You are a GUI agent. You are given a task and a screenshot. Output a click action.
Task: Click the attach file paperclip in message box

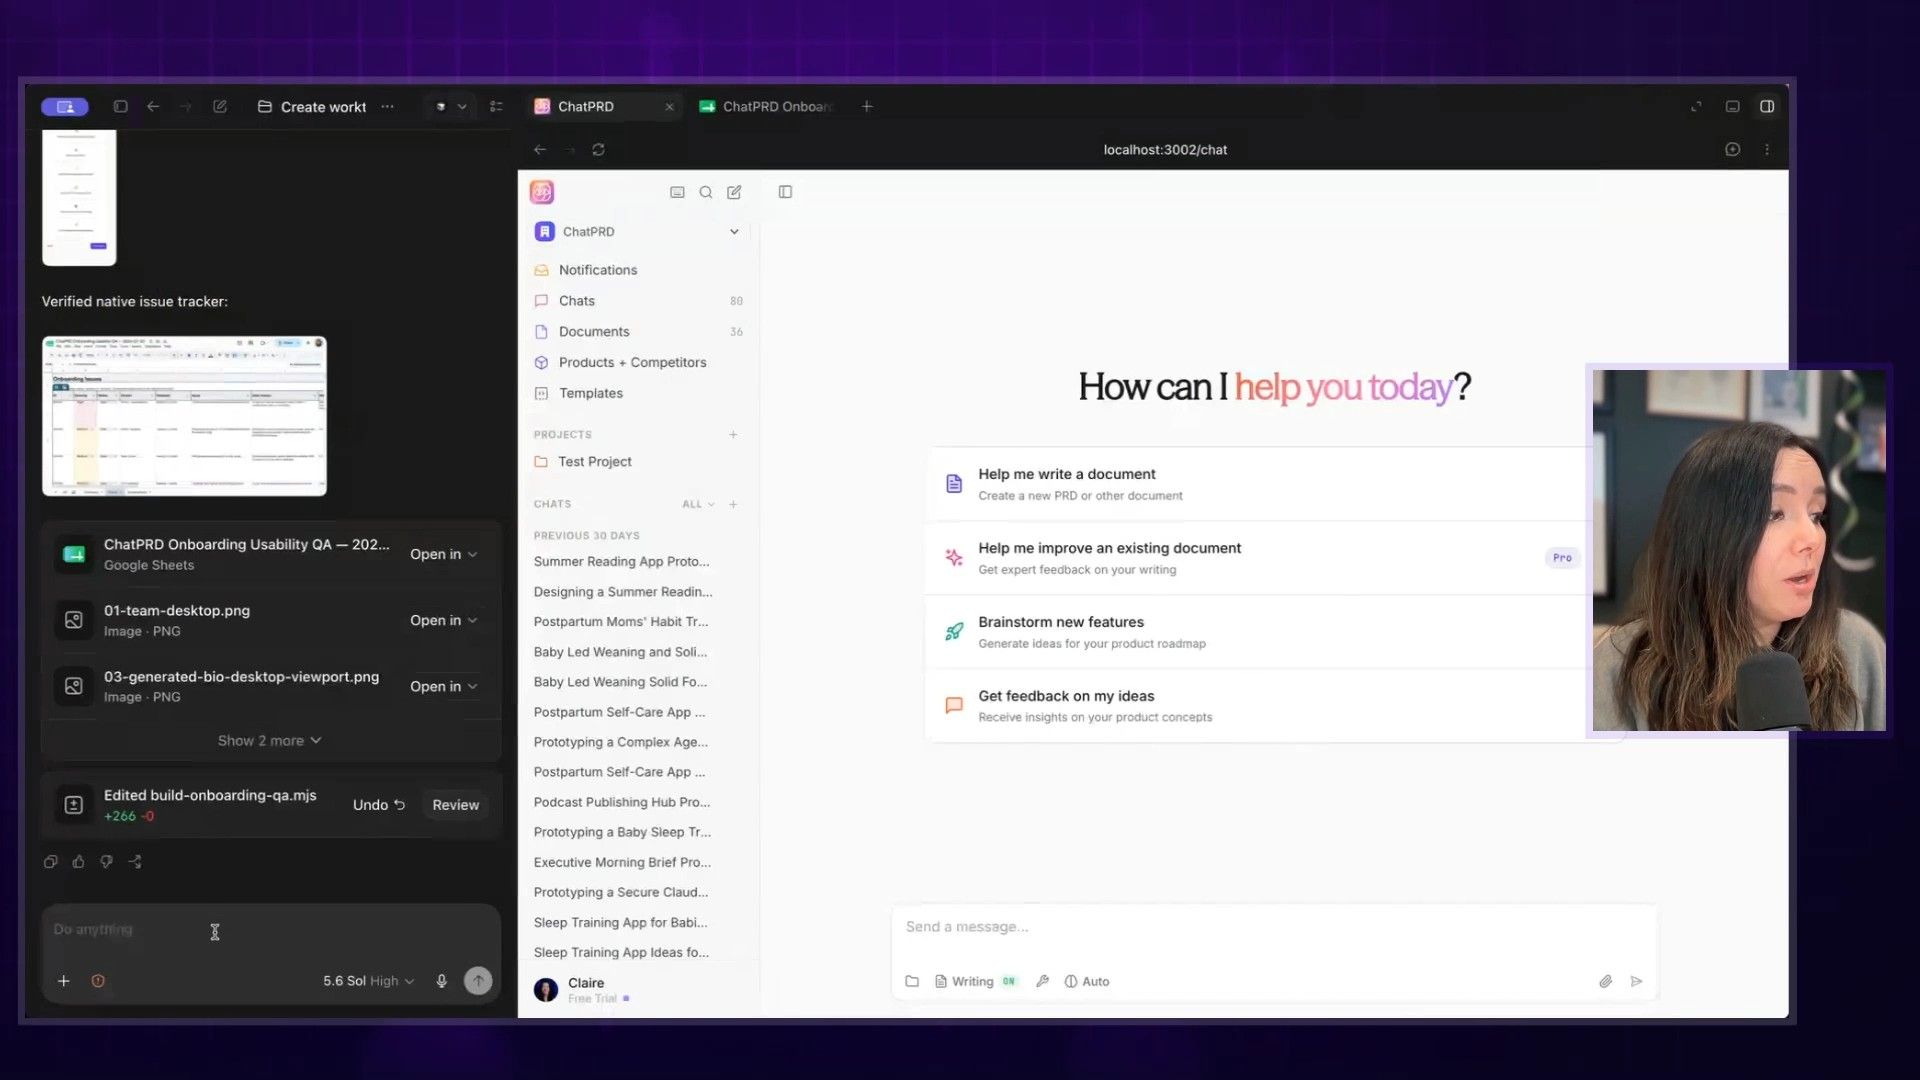[1605, 981]
